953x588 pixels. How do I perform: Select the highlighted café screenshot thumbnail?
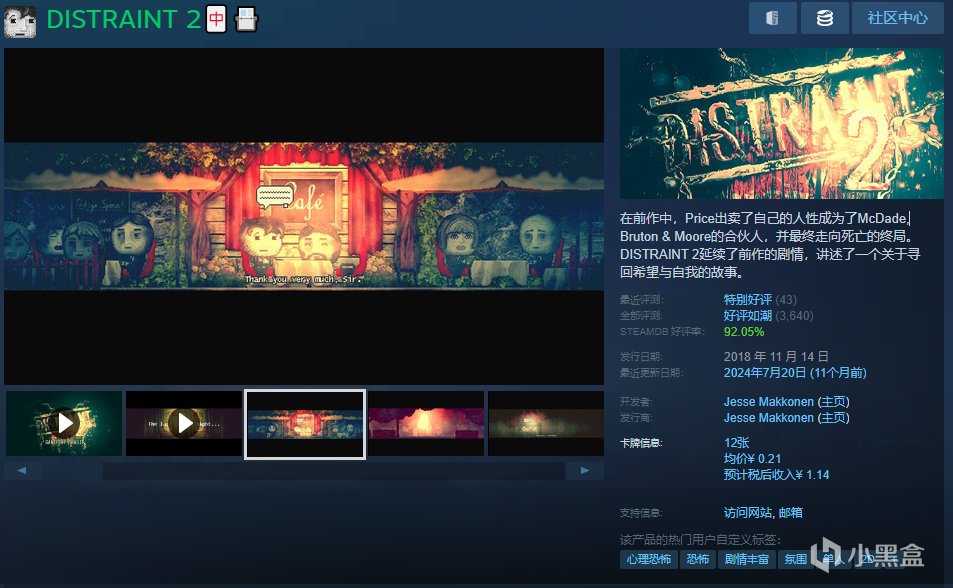[x=304, y=424]
